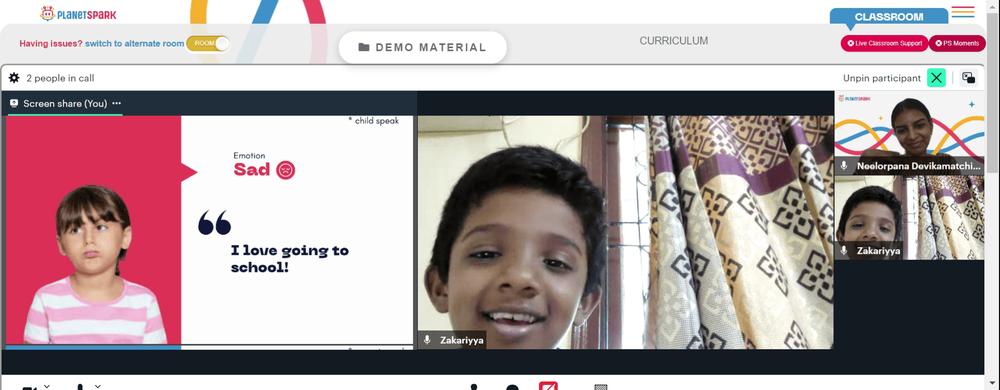Open screen share options (three dots)
The height and width of the screenshot is (390, 1000).
[x=117, y=103]
